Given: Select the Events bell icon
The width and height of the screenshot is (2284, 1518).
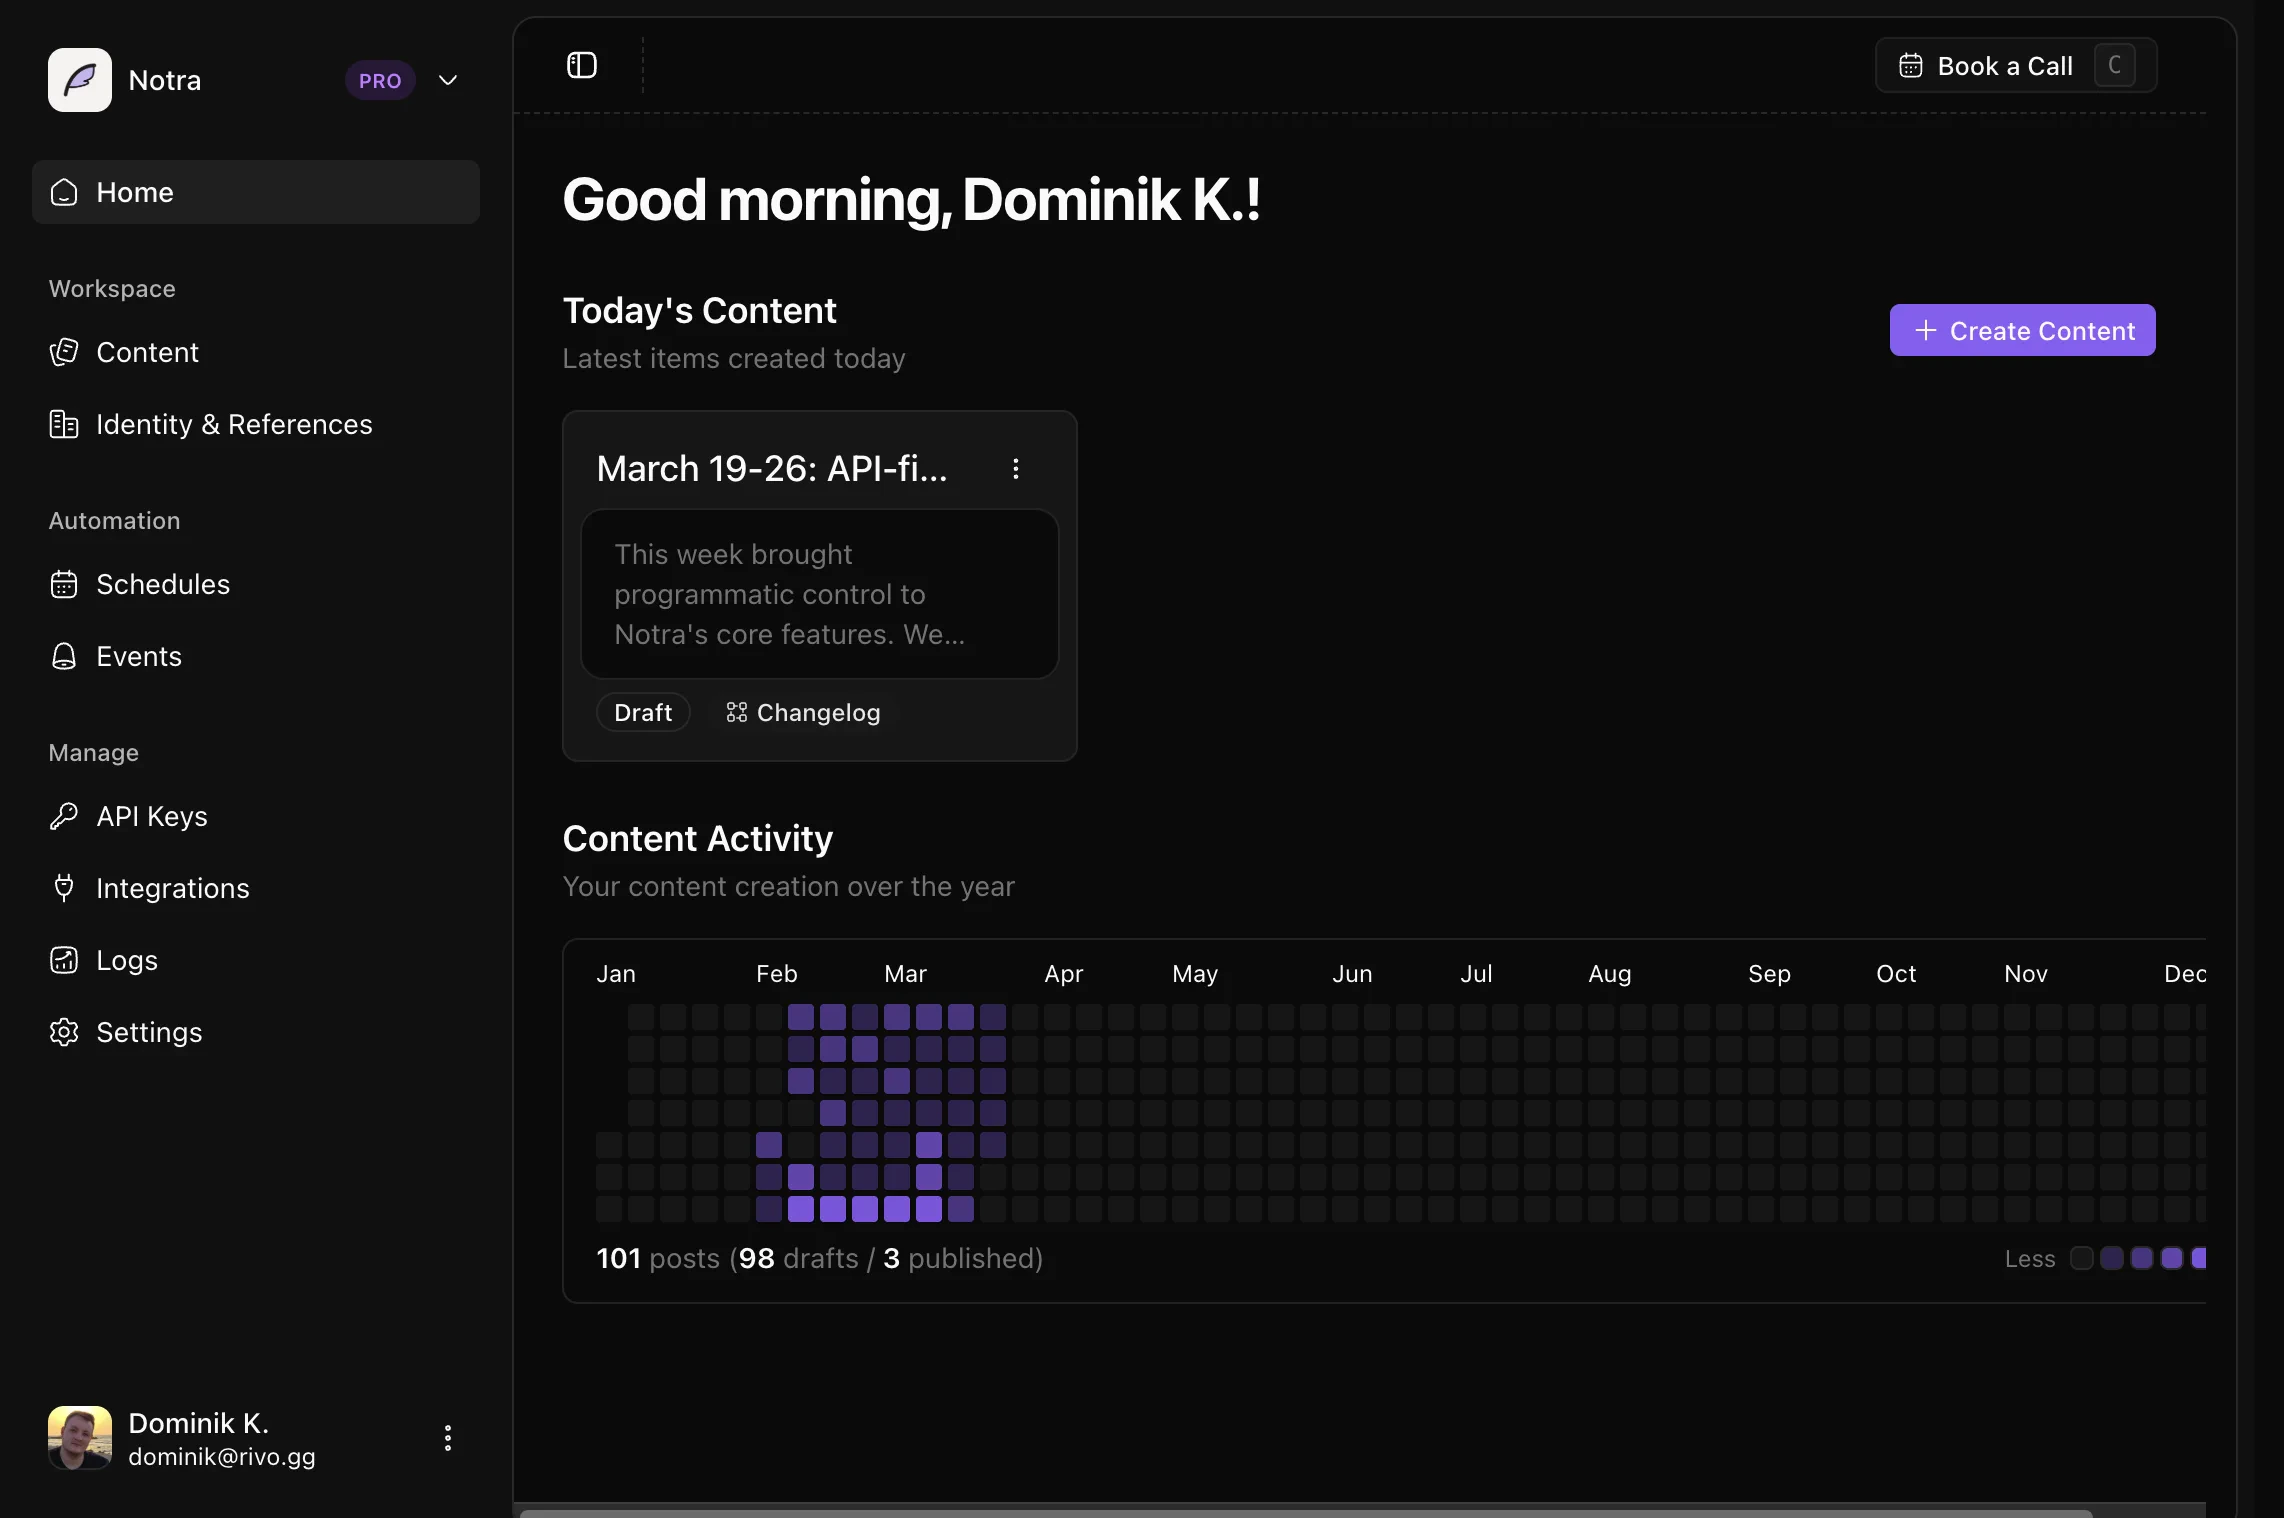Looking at the screenshot, I should click(x=63, y=656).
